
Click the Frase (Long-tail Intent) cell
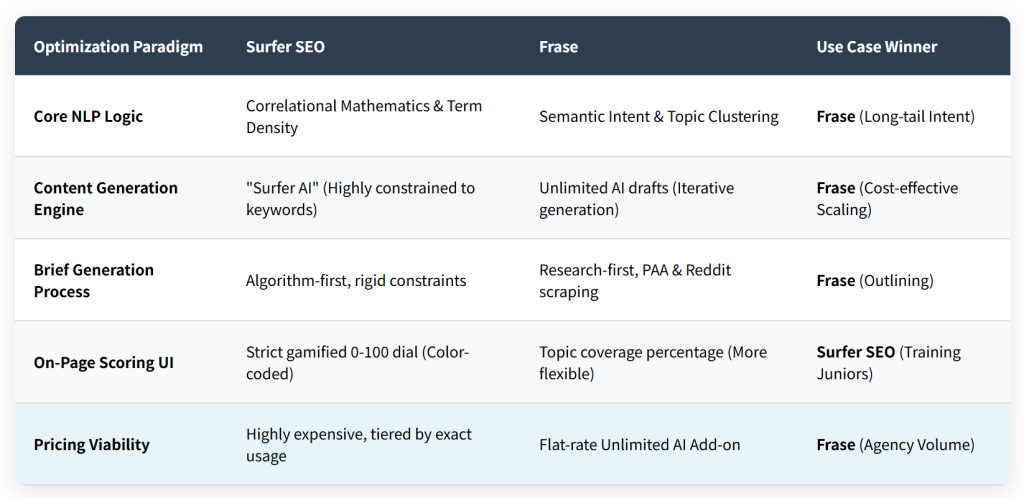(x=895, y=117)
